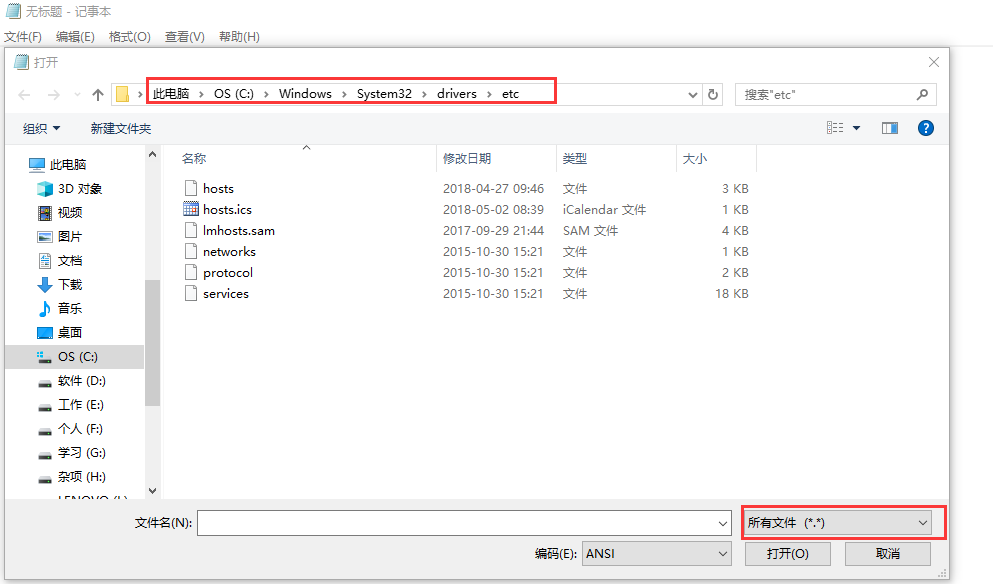Screen dimensions: 993x584
Task: Sort by Date modified (修改日期) column
Action: (x=467, y=158)
